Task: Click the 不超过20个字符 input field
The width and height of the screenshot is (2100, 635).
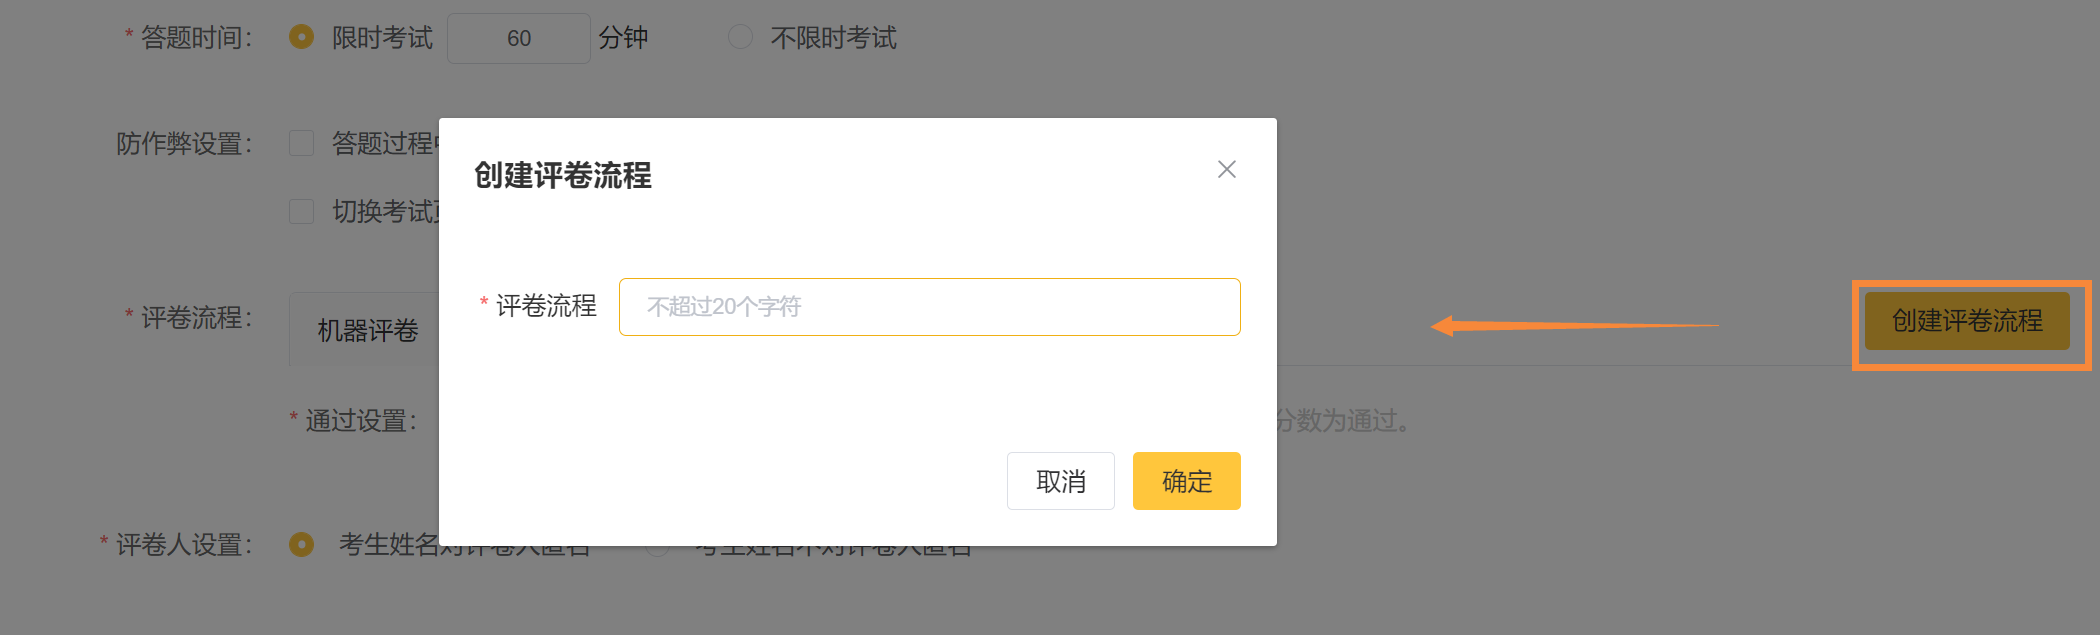Action: [x=929, y=307]
